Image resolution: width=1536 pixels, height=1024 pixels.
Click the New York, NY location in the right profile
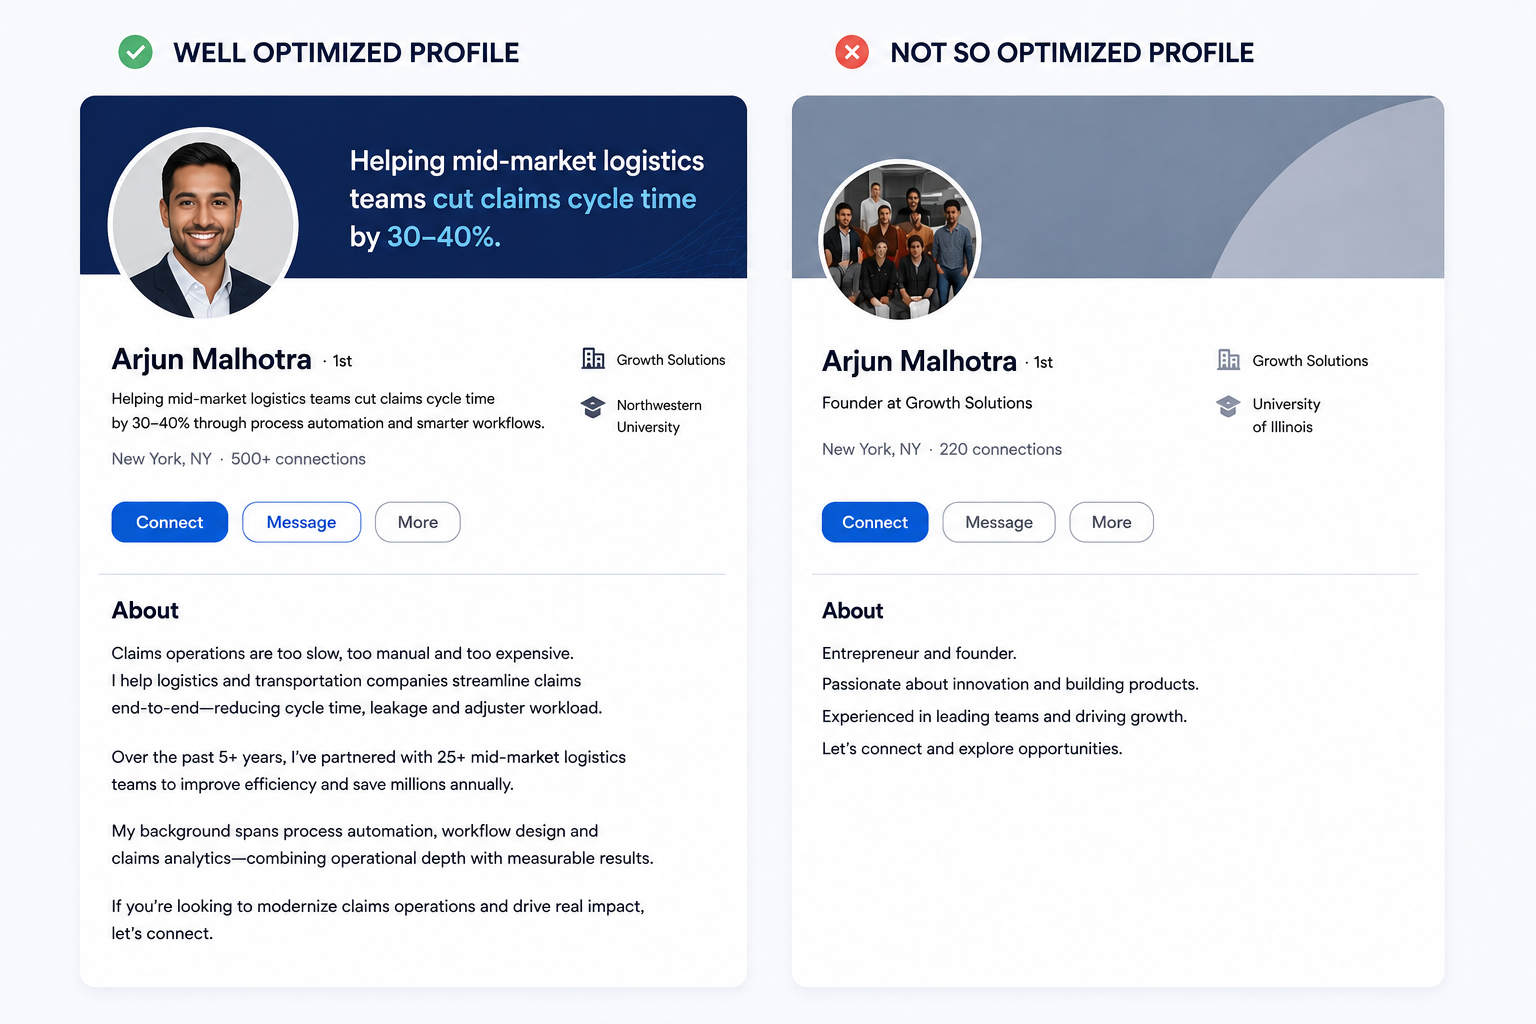(x=871, y=449)
